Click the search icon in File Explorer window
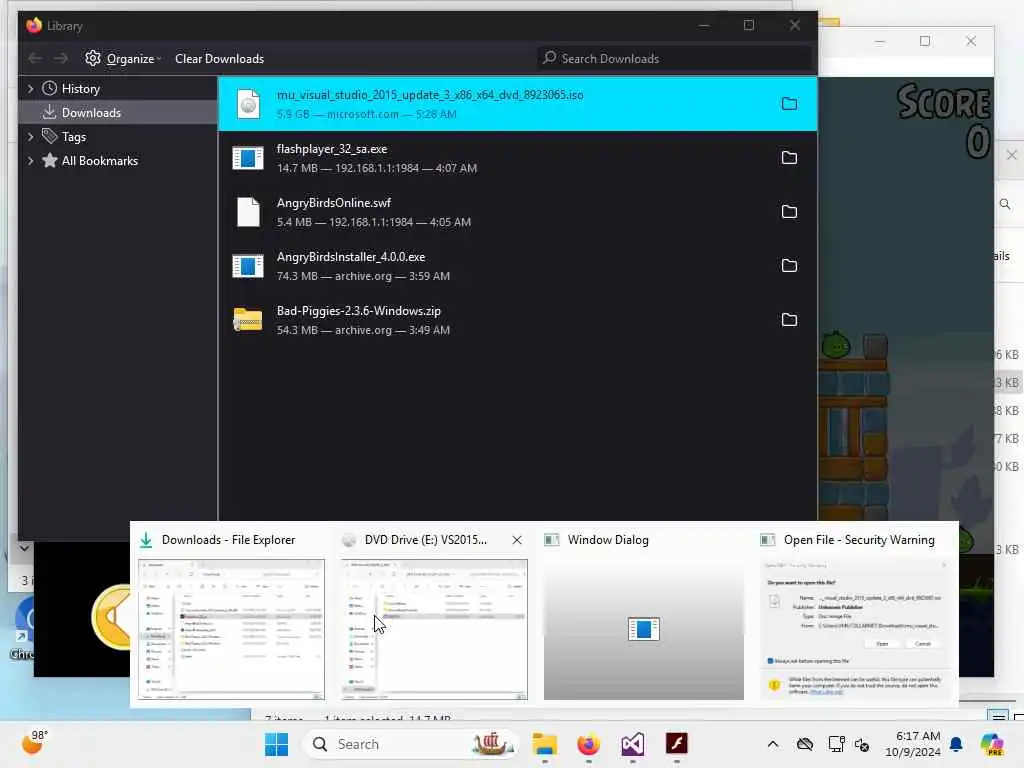The width and height of the screenshot is (1024, 768). (x=1005, y=204)
